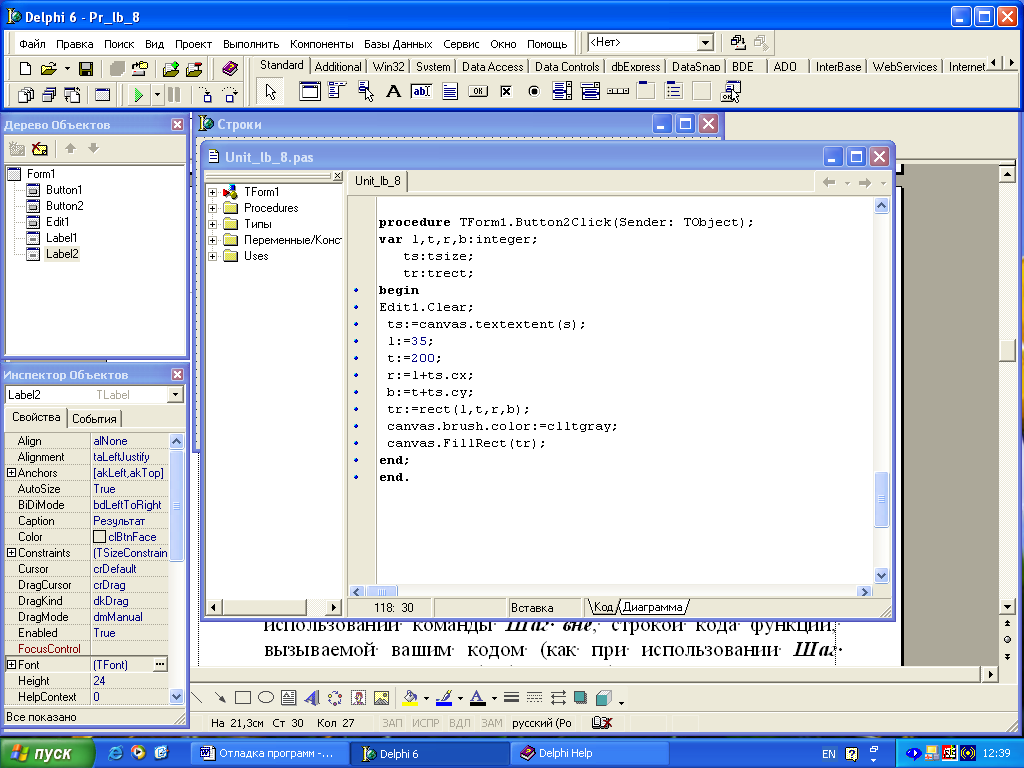The height and width of the screenshot is (768, 1024).
Task: Open the Сервис menu
Action: coord(461,44)
